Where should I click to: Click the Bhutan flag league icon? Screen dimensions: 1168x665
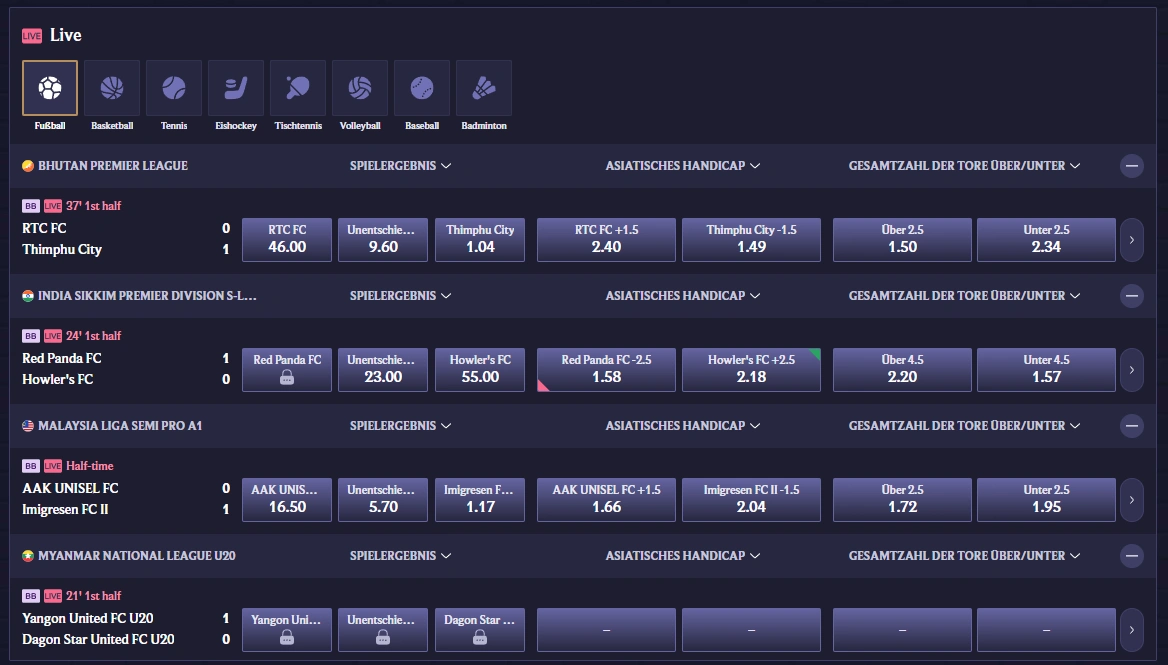tap(28, 166)
